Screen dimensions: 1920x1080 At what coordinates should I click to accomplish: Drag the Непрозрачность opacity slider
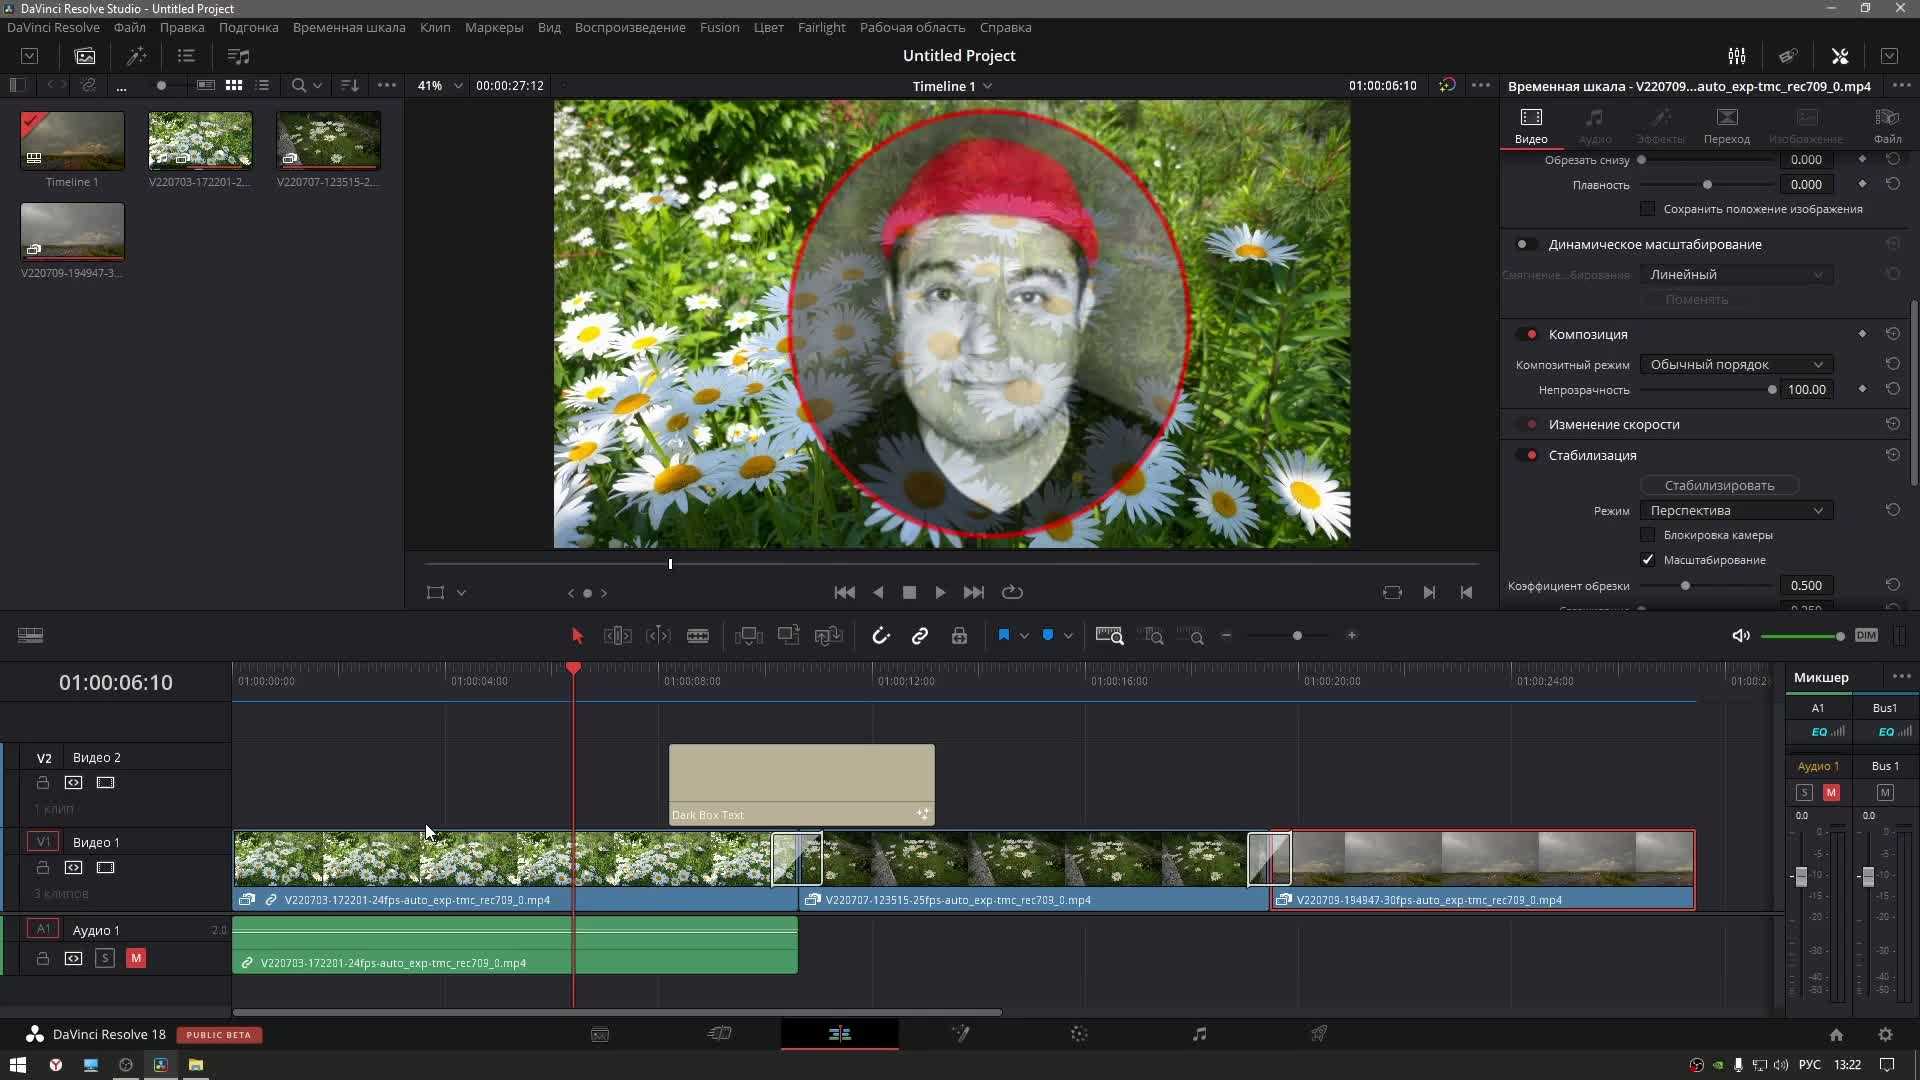click(x=1771, y=389)
